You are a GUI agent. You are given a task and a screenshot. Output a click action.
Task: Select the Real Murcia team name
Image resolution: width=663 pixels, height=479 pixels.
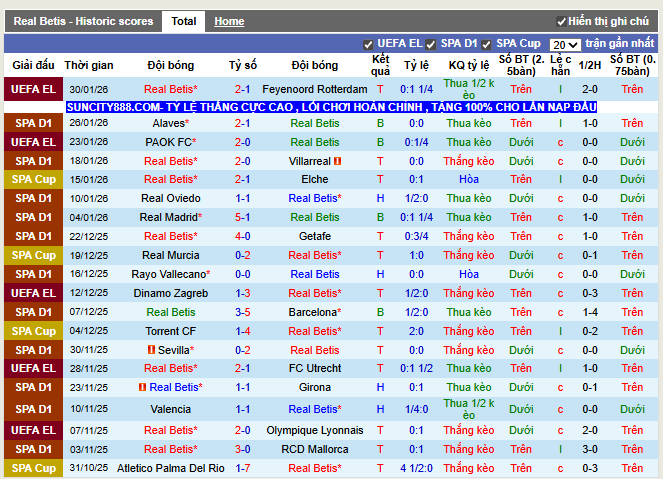[x=170, y=255]
